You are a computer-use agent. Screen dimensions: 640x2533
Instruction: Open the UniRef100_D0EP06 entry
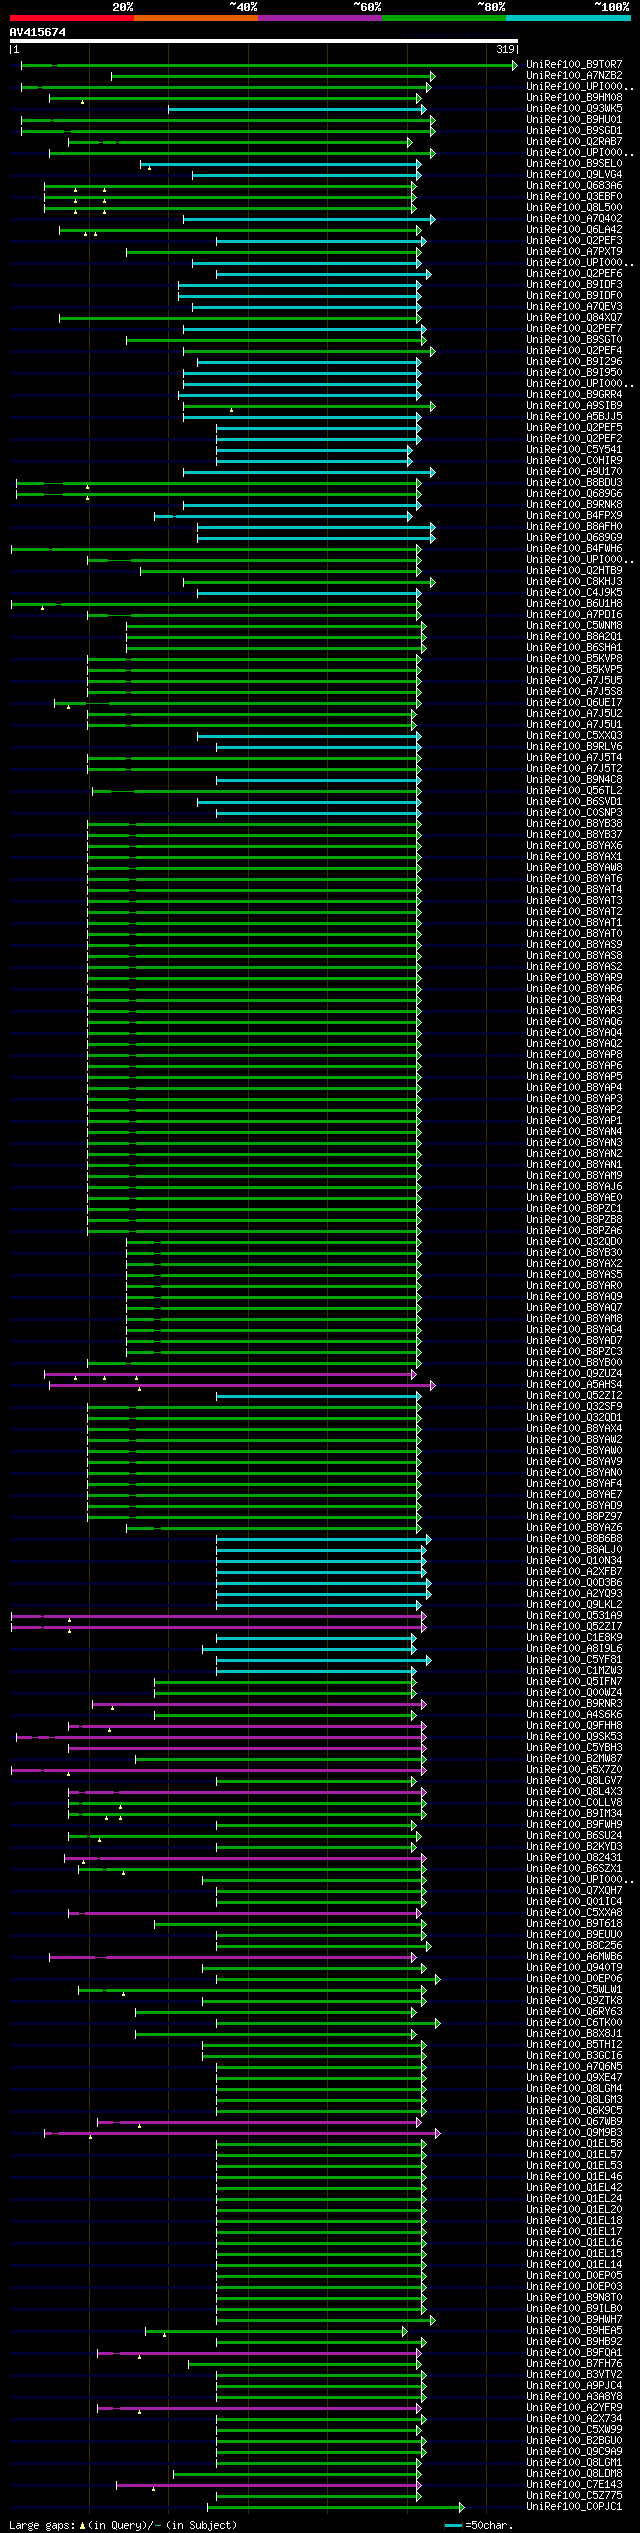pos(574,1979)
